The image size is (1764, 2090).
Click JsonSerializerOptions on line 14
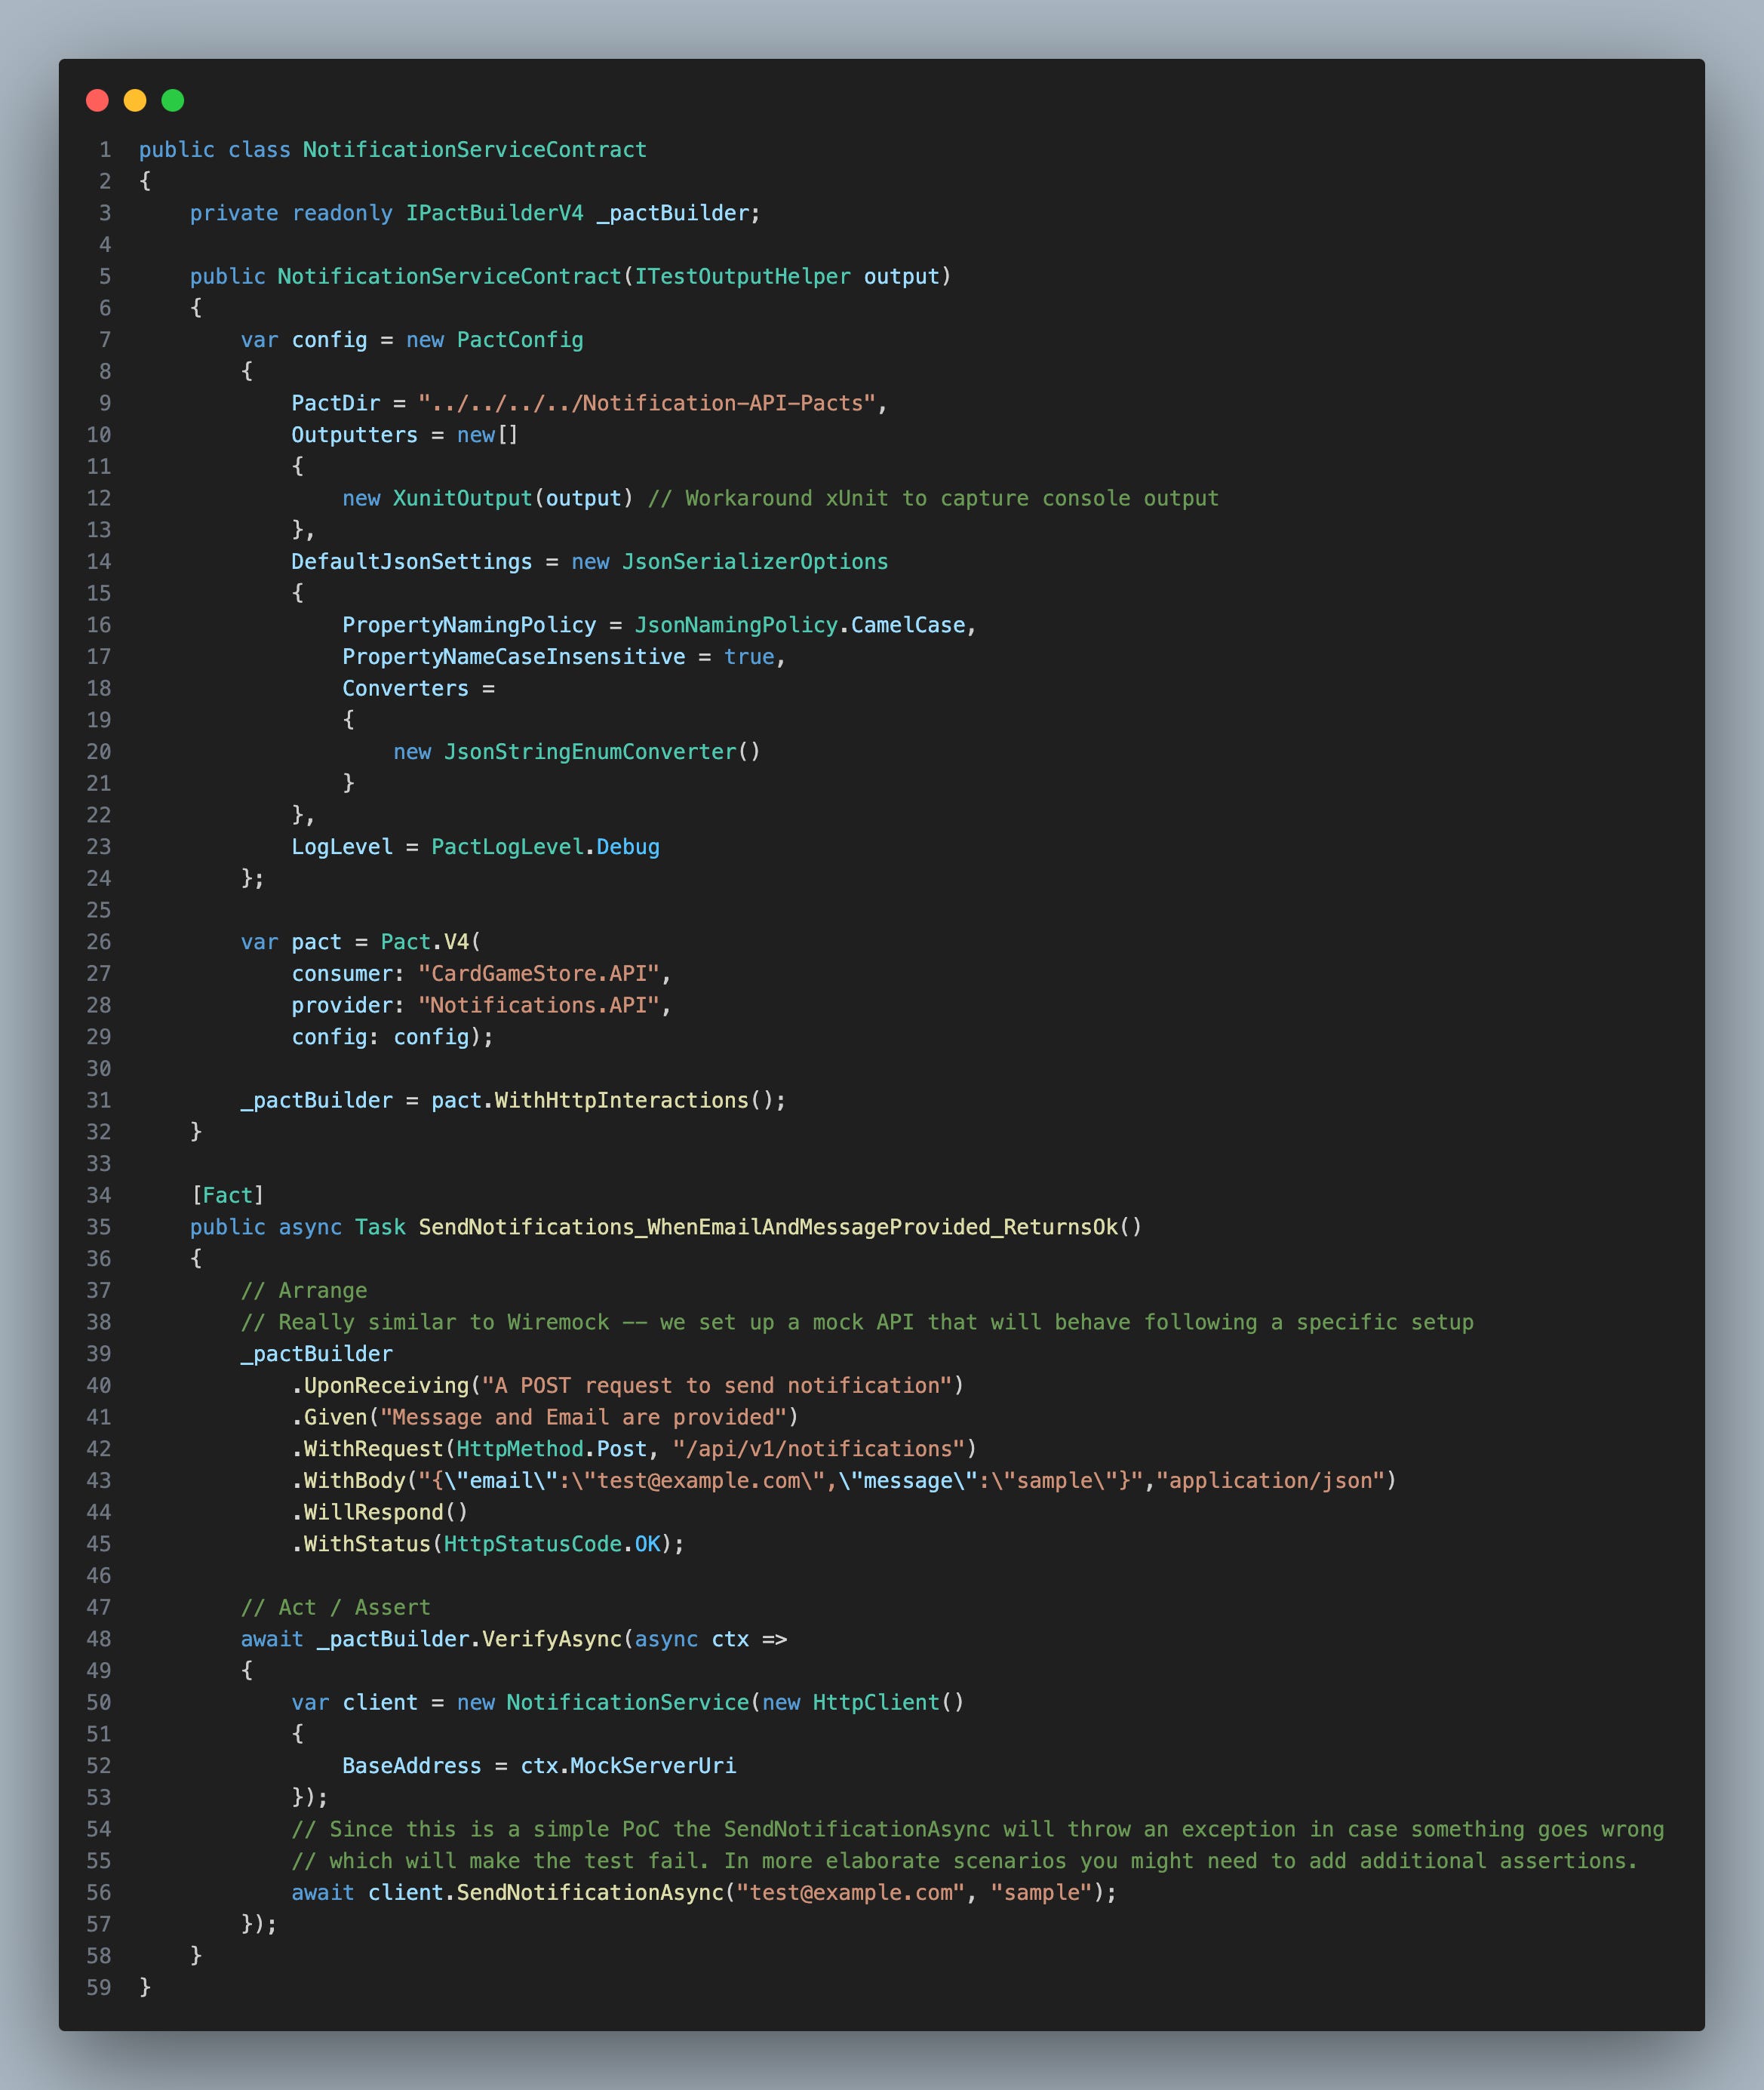pyautogui.click(x=755, y=562)
